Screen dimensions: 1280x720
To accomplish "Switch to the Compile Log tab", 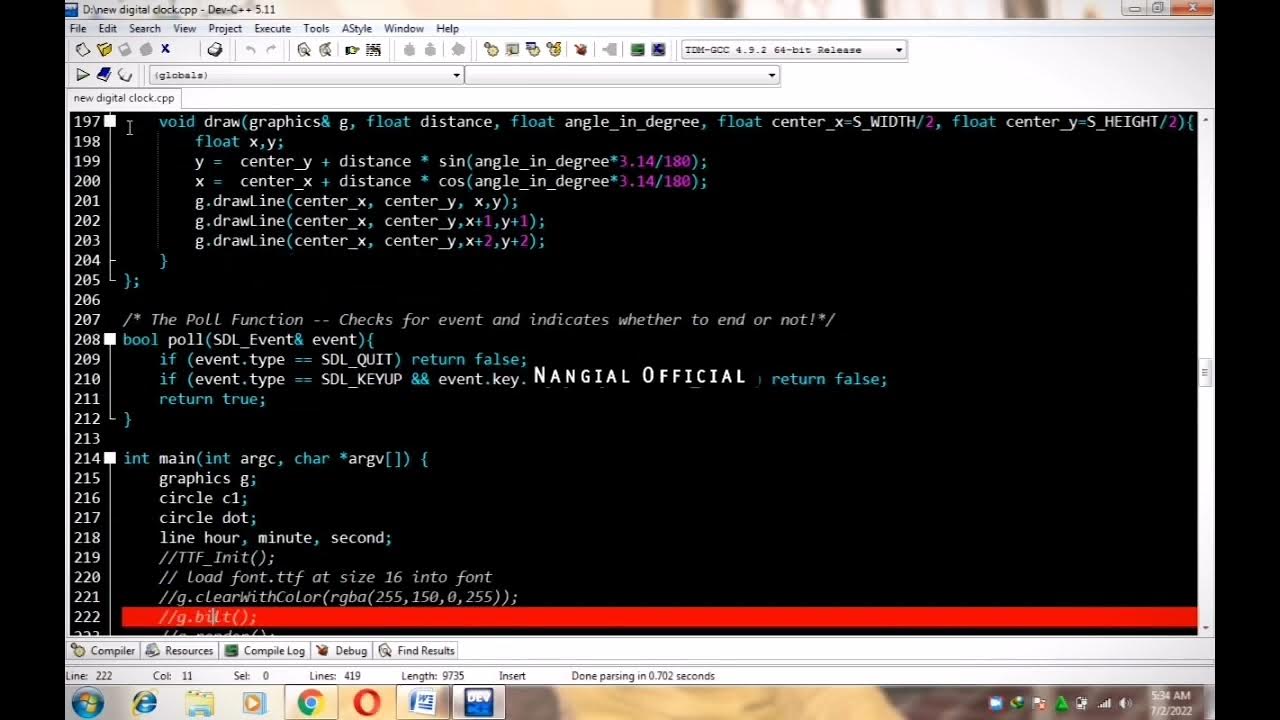I will (x=265, y=650).
